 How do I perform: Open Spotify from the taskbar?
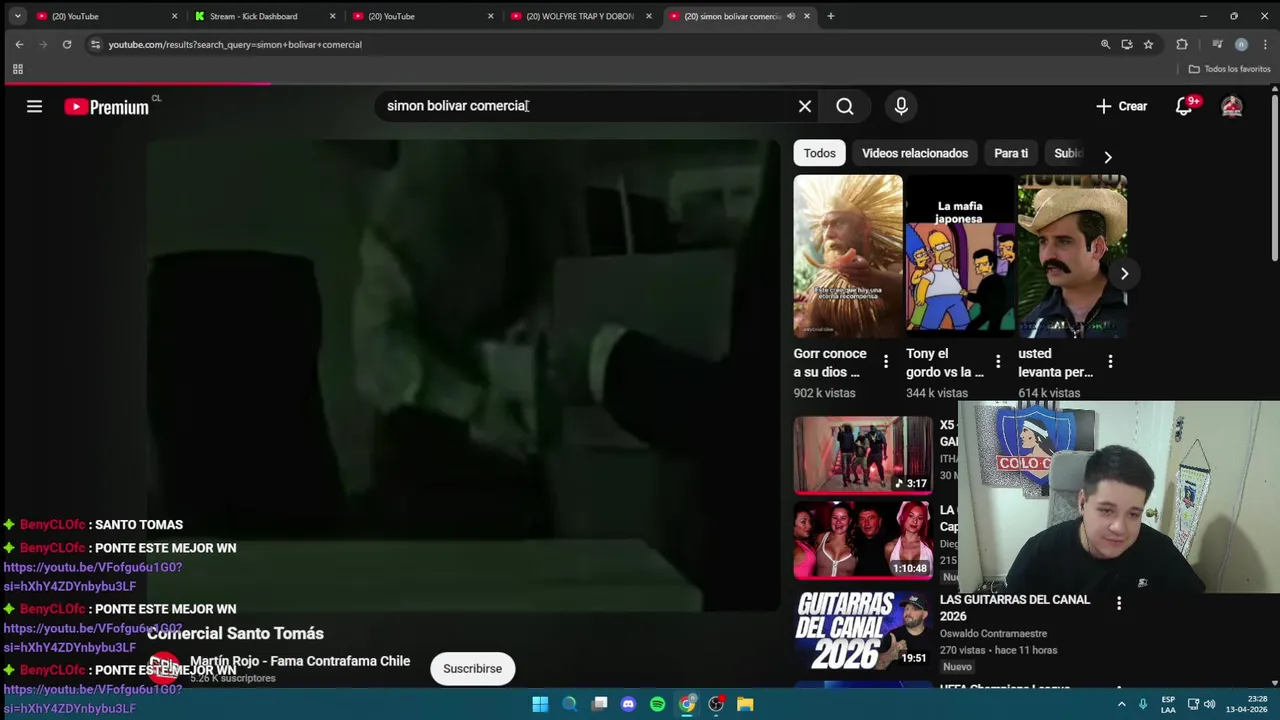pos(657,704)
